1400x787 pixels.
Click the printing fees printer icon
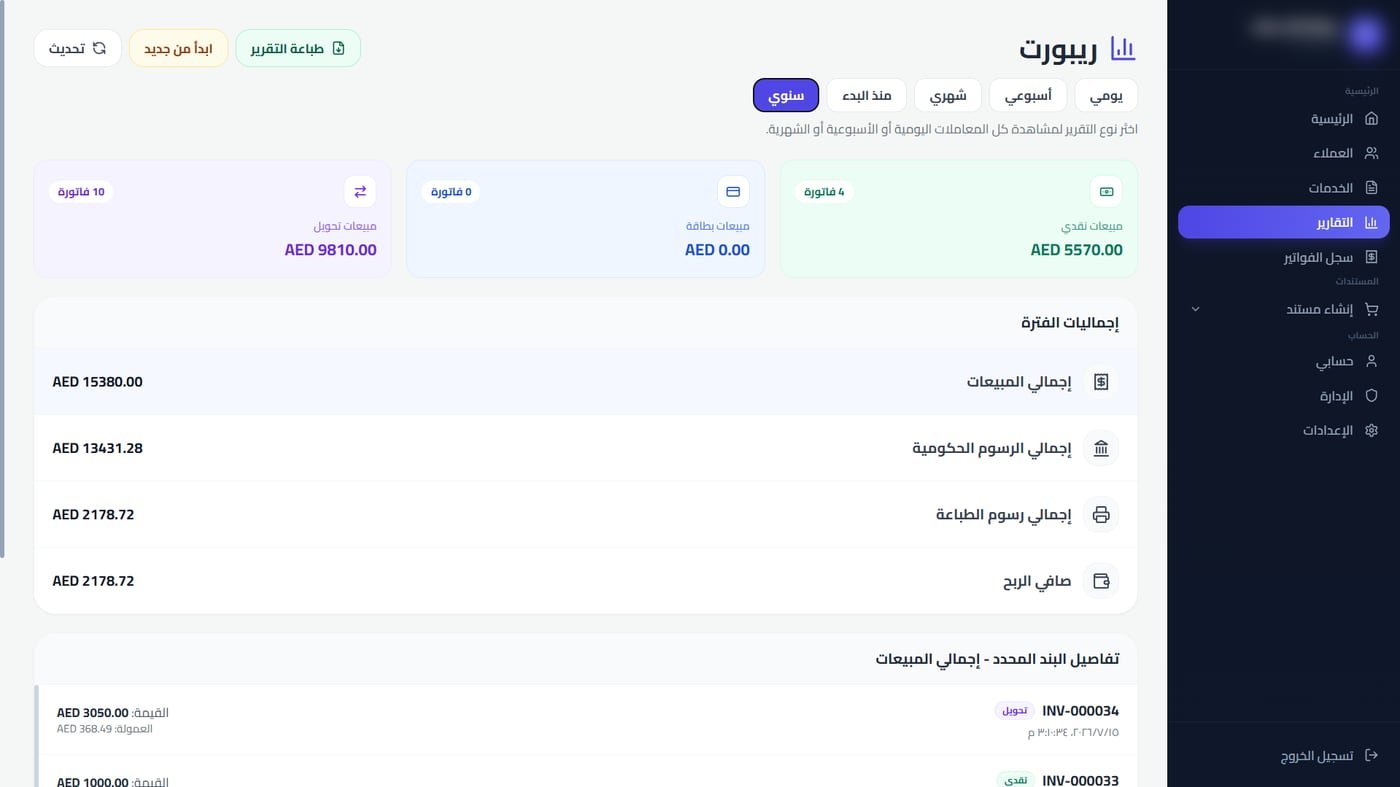point(1101,514)
